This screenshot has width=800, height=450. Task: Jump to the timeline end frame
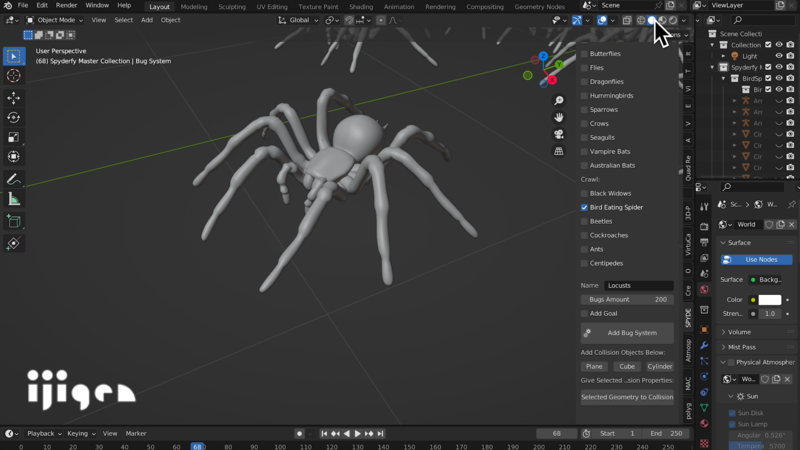[x=380, y=434]
